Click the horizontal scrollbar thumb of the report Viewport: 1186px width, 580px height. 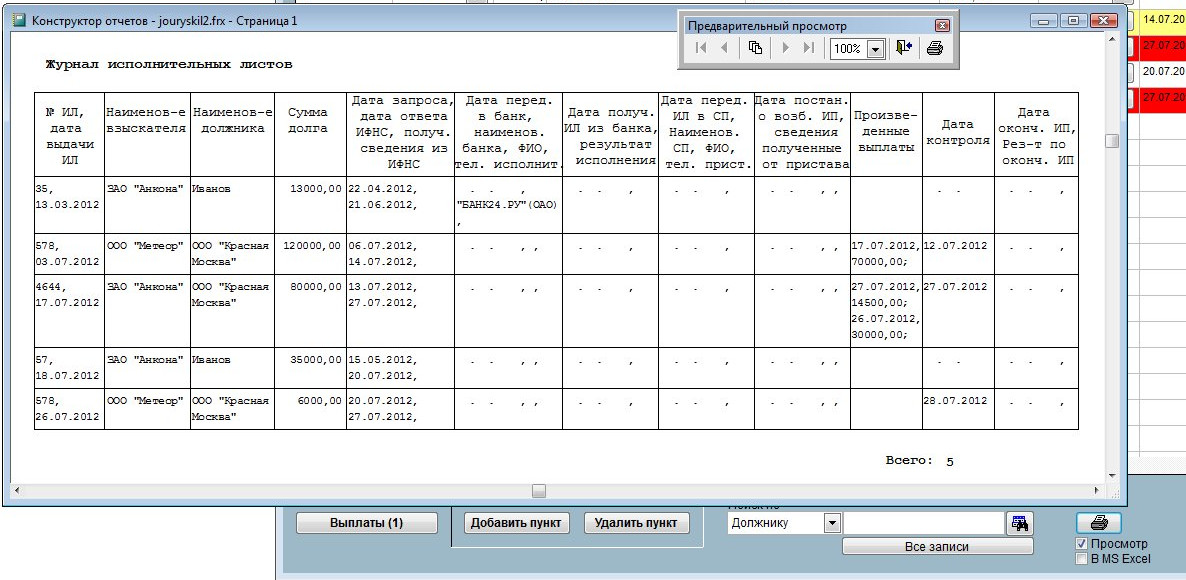pos(539,491)
